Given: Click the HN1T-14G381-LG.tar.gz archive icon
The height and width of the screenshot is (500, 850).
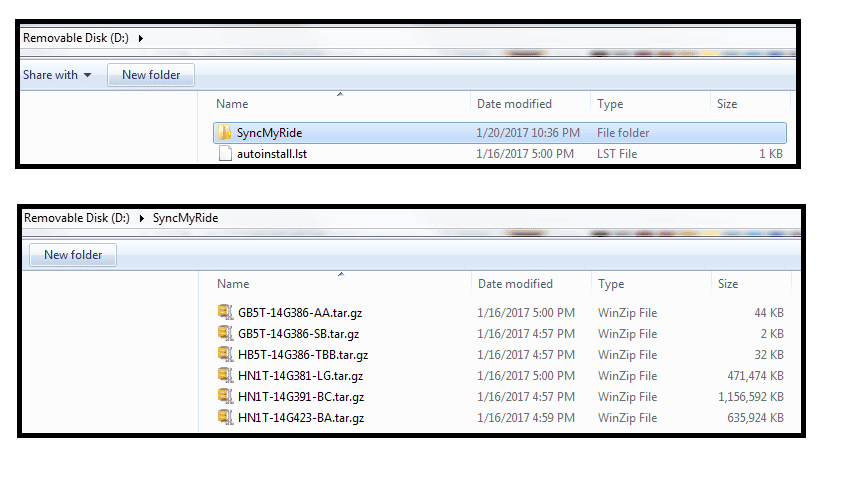Looking at the screenshot, I should pos(226,375).
